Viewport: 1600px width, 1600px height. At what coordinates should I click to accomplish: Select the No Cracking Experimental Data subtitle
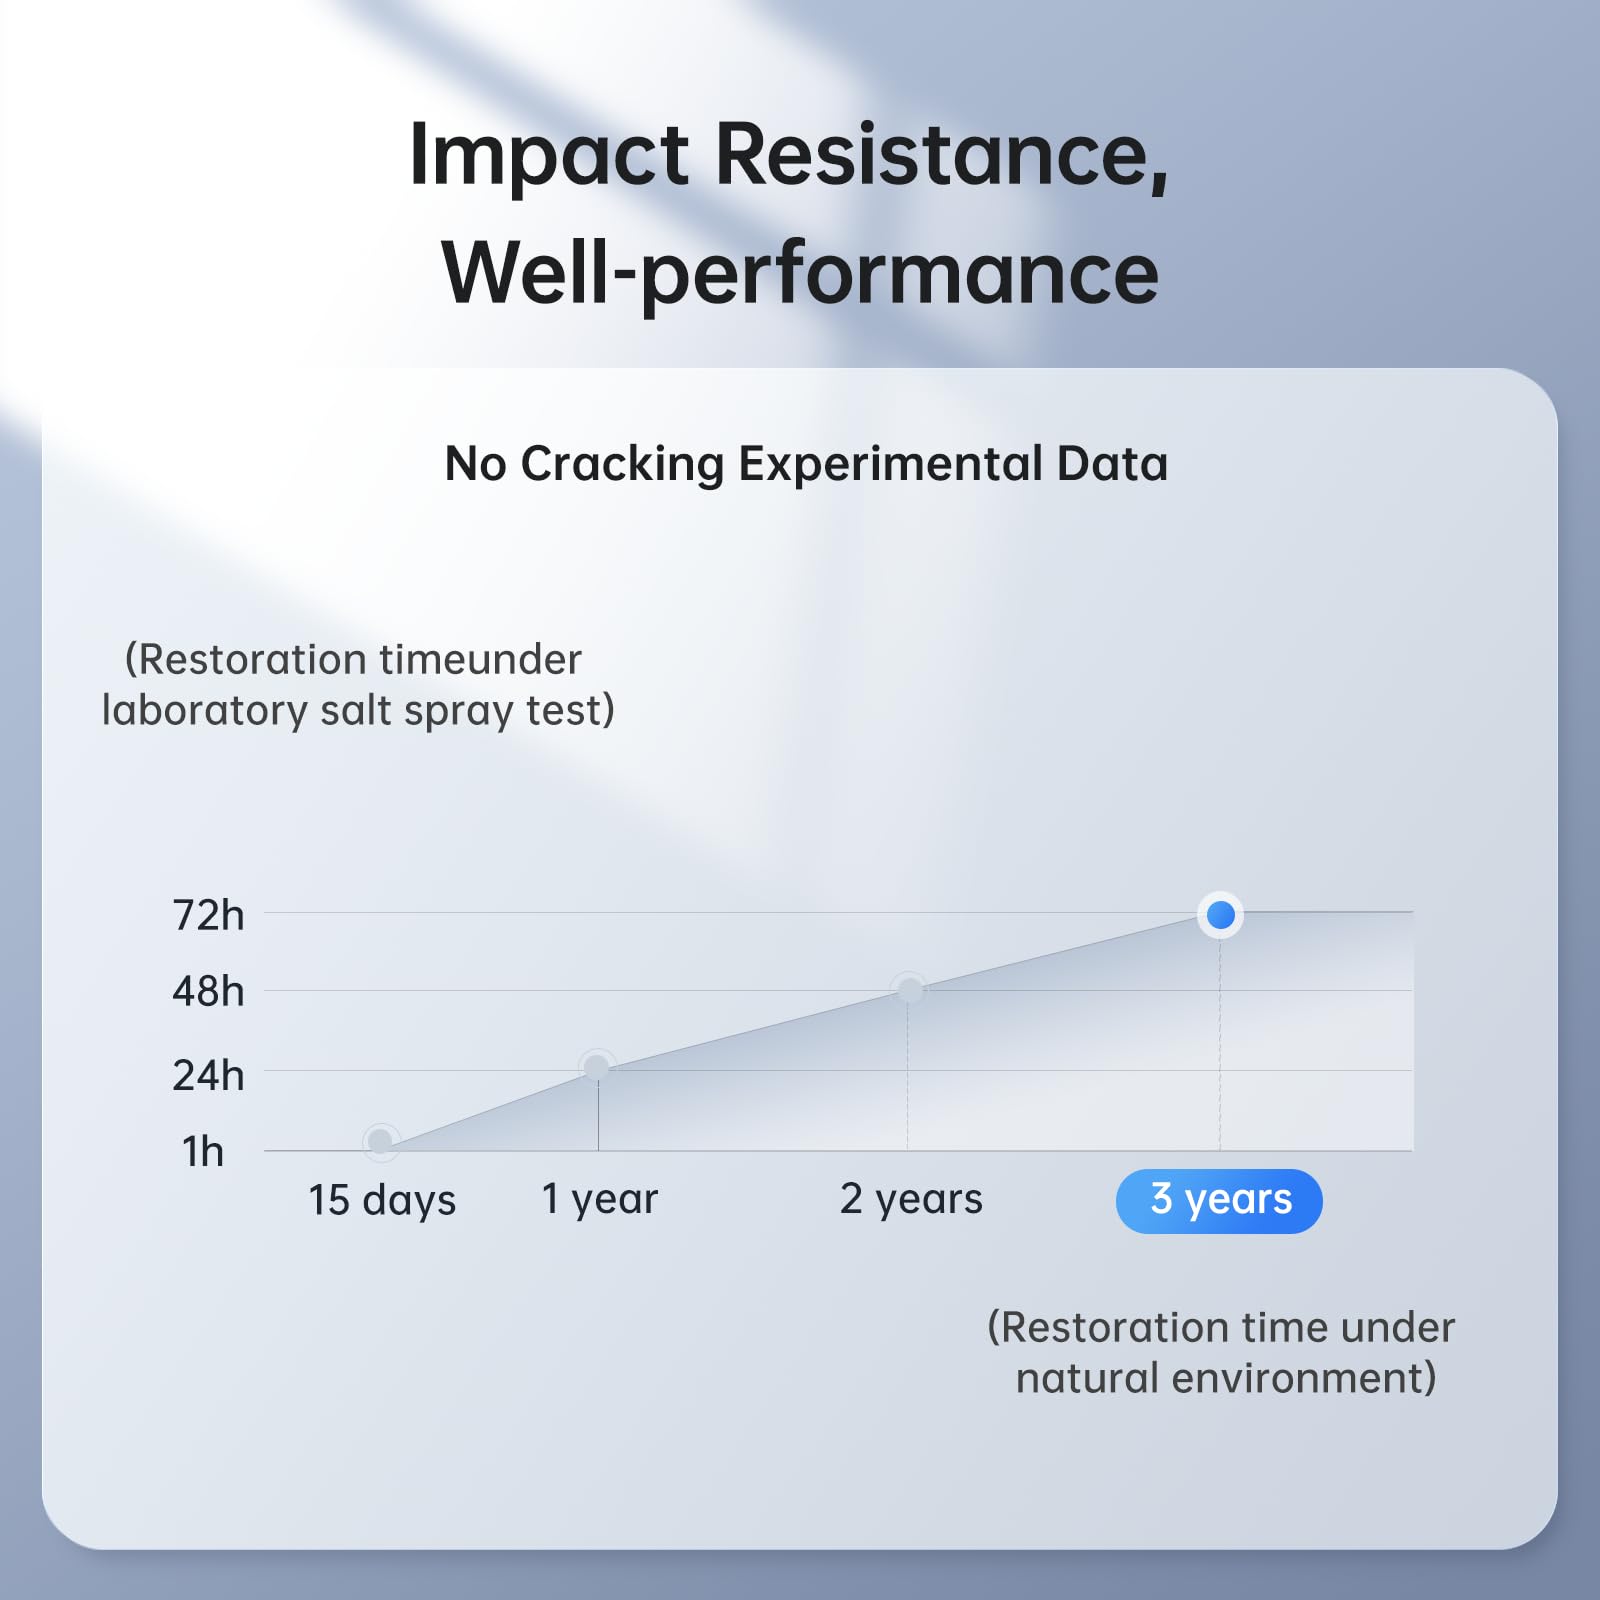pos(806,464)
